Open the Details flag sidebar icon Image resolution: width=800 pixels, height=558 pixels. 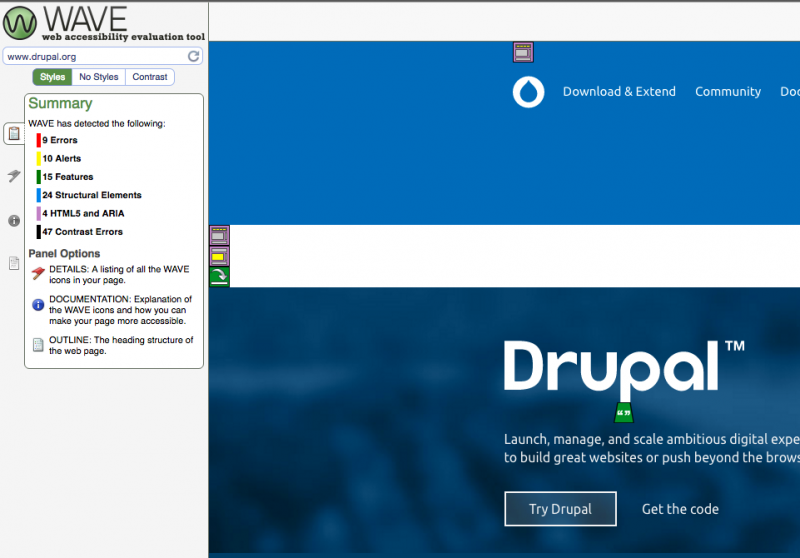14,176
